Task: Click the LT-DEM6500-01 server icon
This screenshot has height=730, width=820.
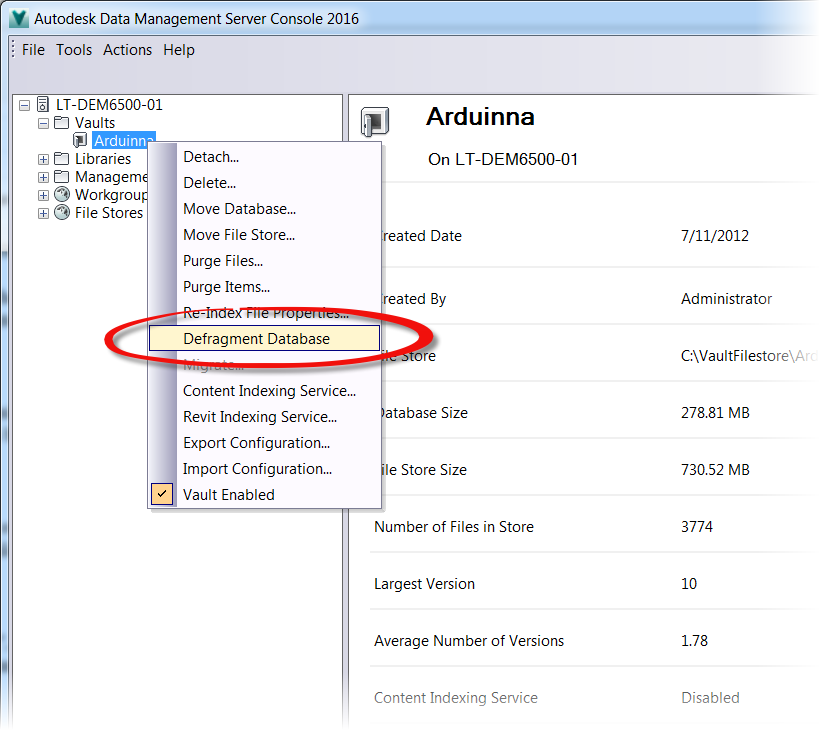Action: (x=43, y=105)
